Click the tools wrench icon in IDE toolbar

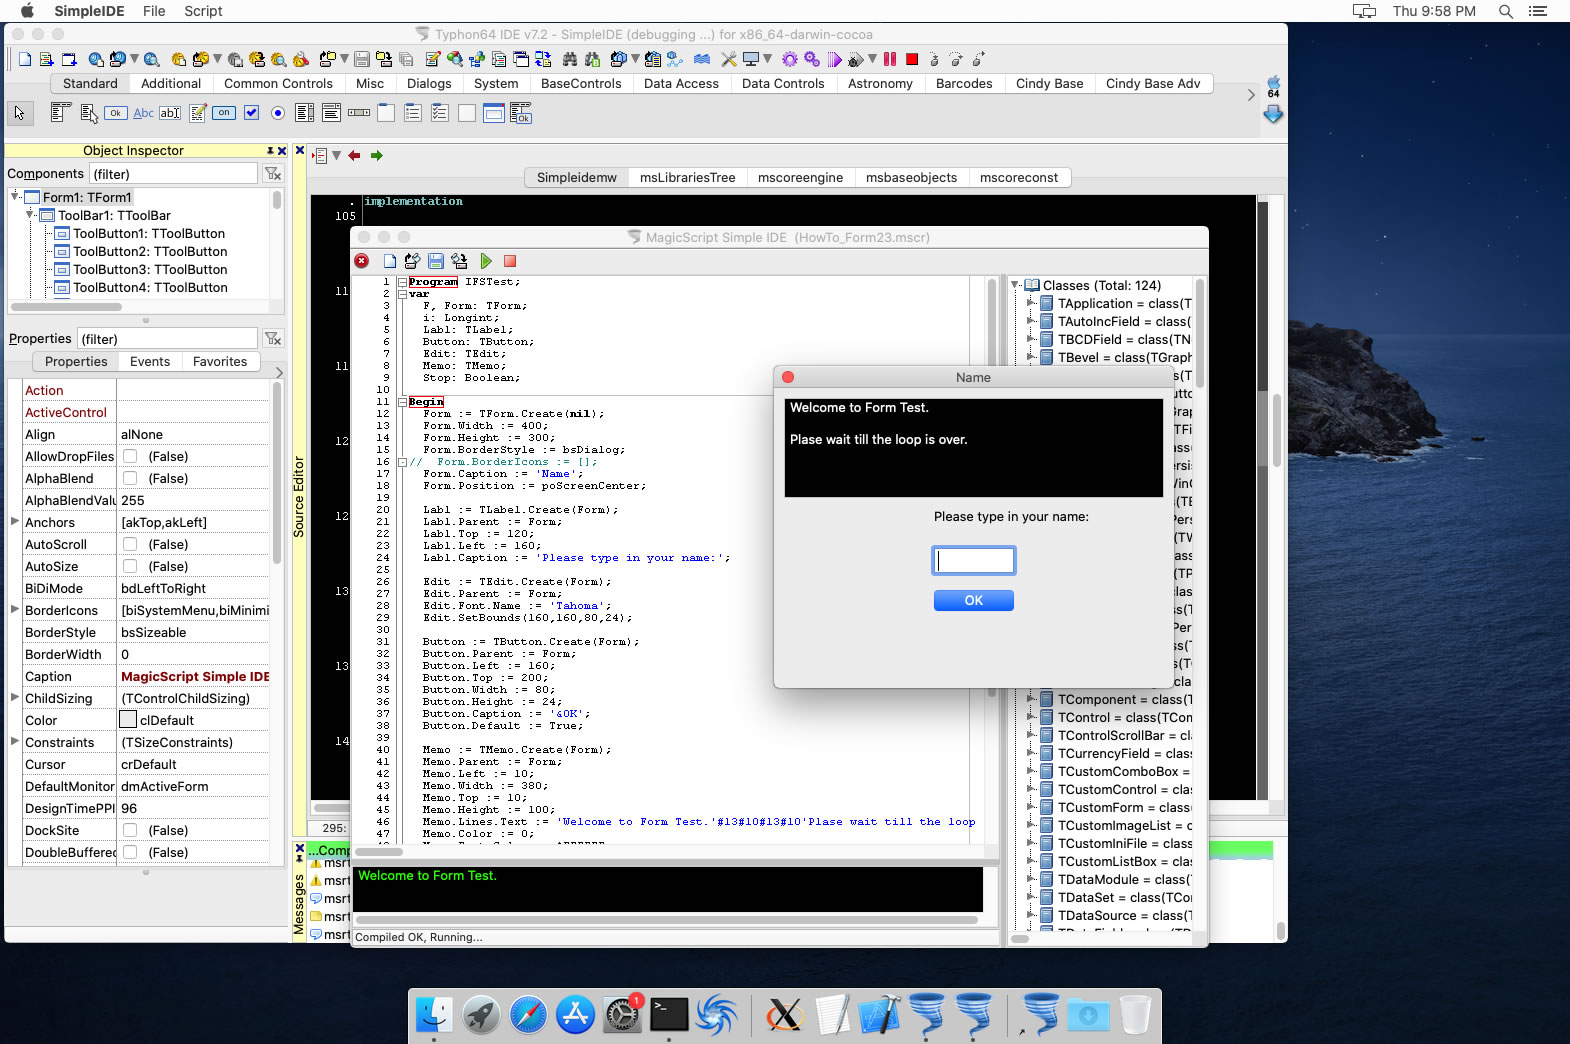coord(729,59)
